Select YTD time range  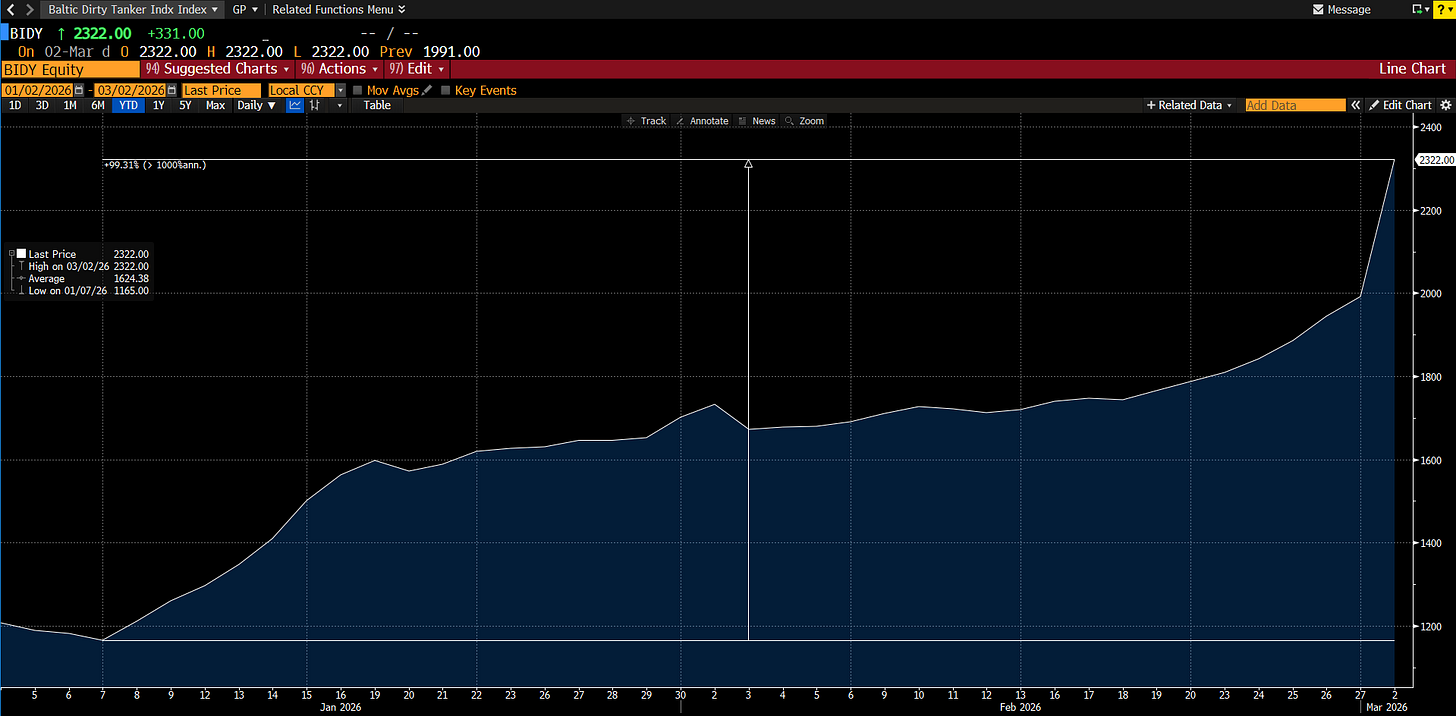tap(127, 105)
